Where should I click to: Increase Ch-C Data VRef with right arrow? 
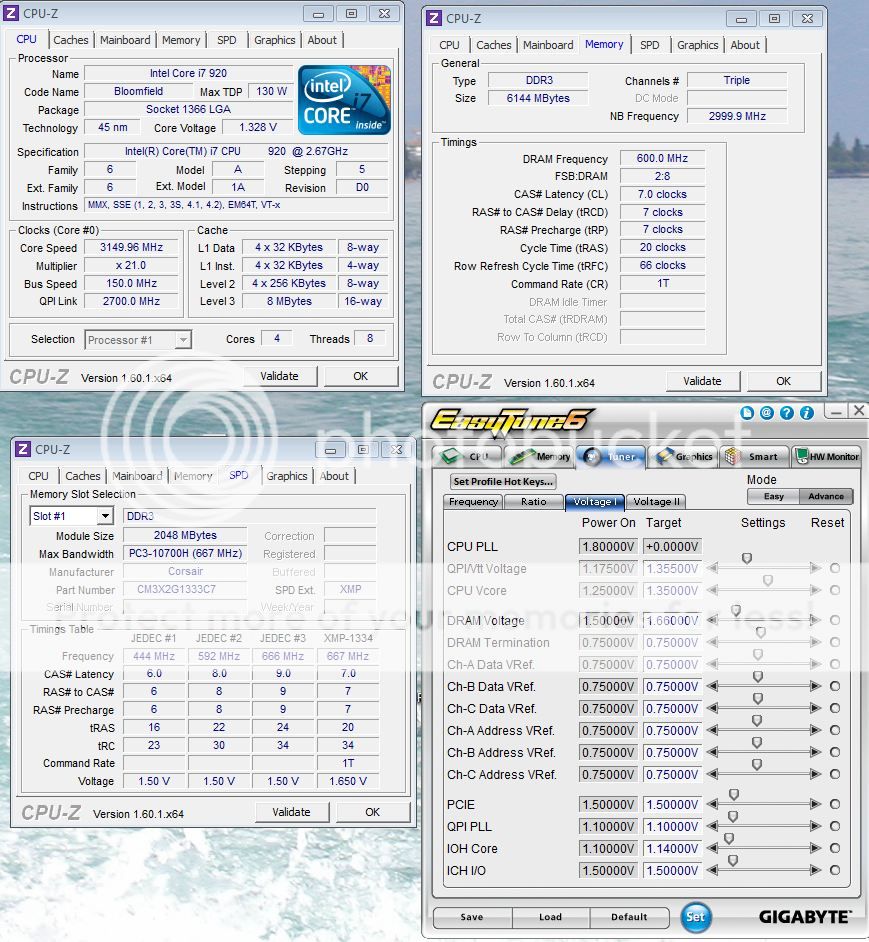pyautogui.click(x=815, y=708)
